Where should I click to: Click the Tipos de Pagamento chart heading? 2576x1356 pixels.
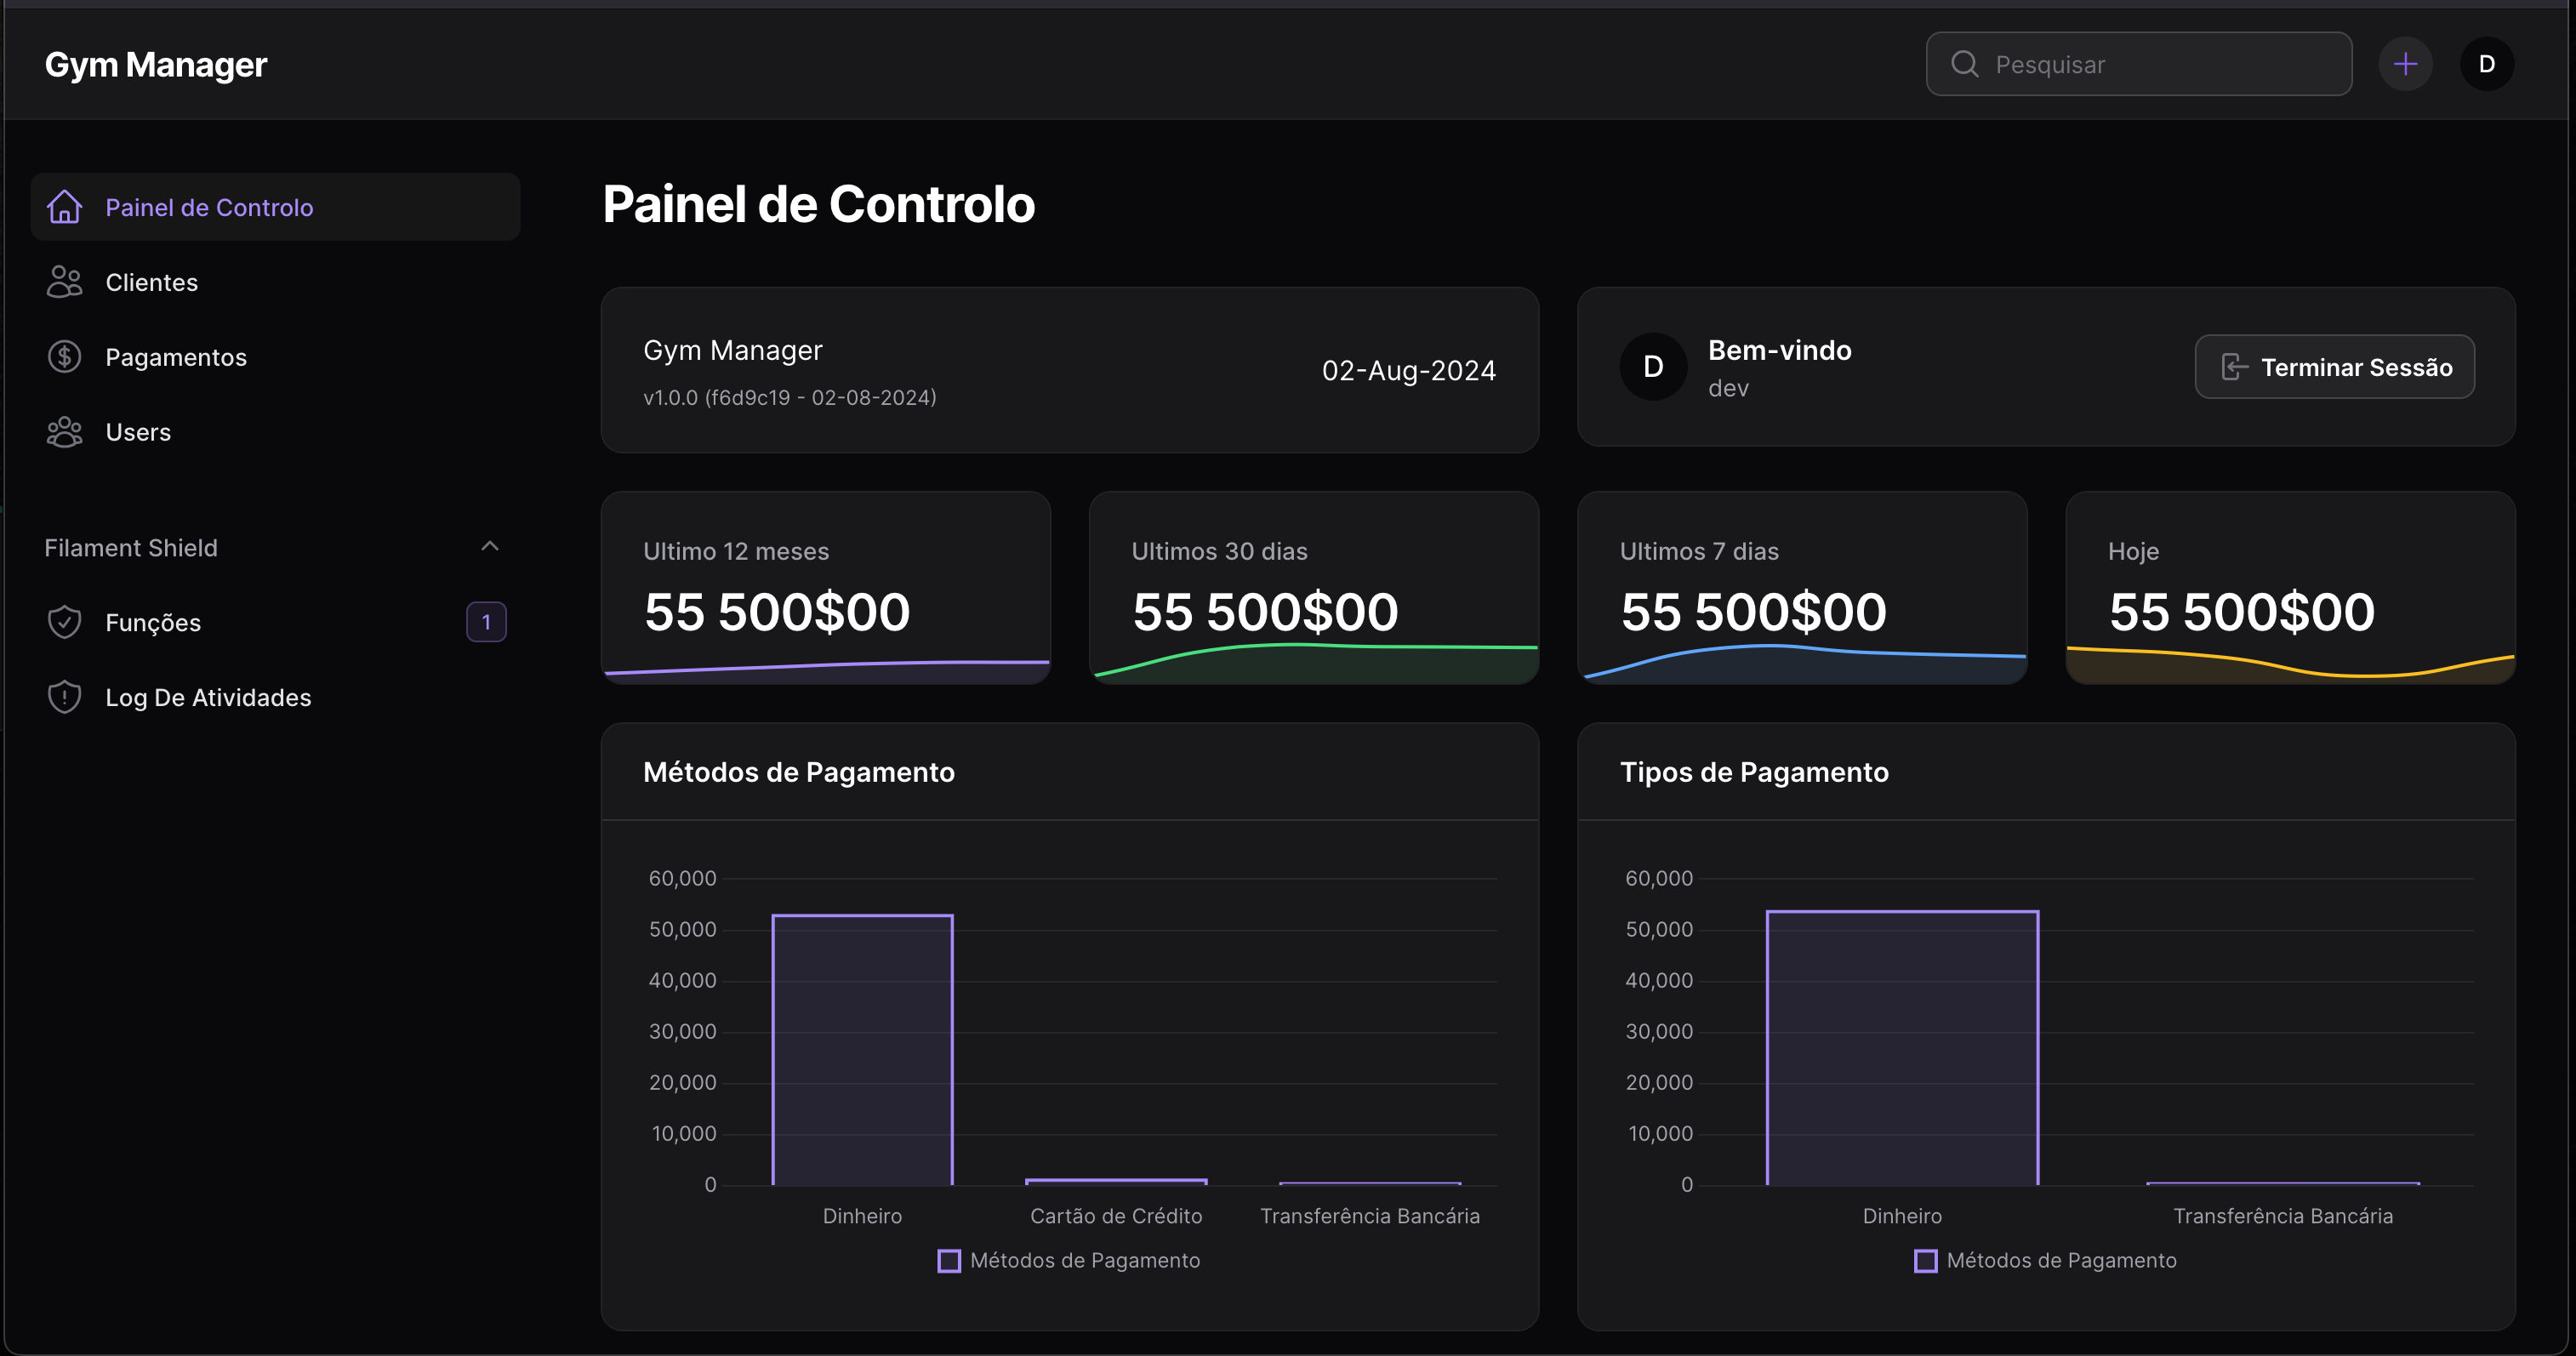click(1754, 772)
